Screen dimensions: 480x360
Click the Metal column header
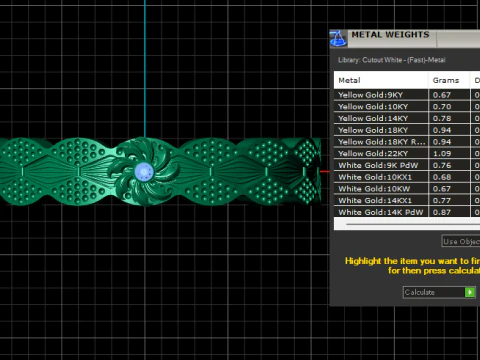[381, 80]
